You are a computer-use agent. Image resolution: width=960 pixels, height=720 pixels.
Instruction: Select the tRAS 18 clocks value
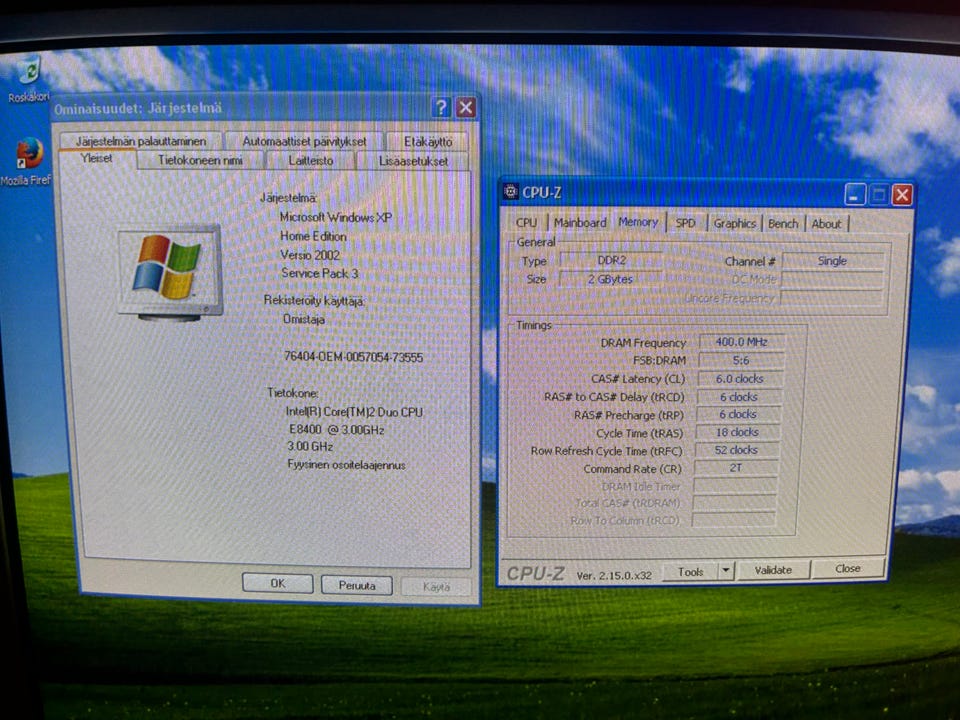[x=737, y=432]
